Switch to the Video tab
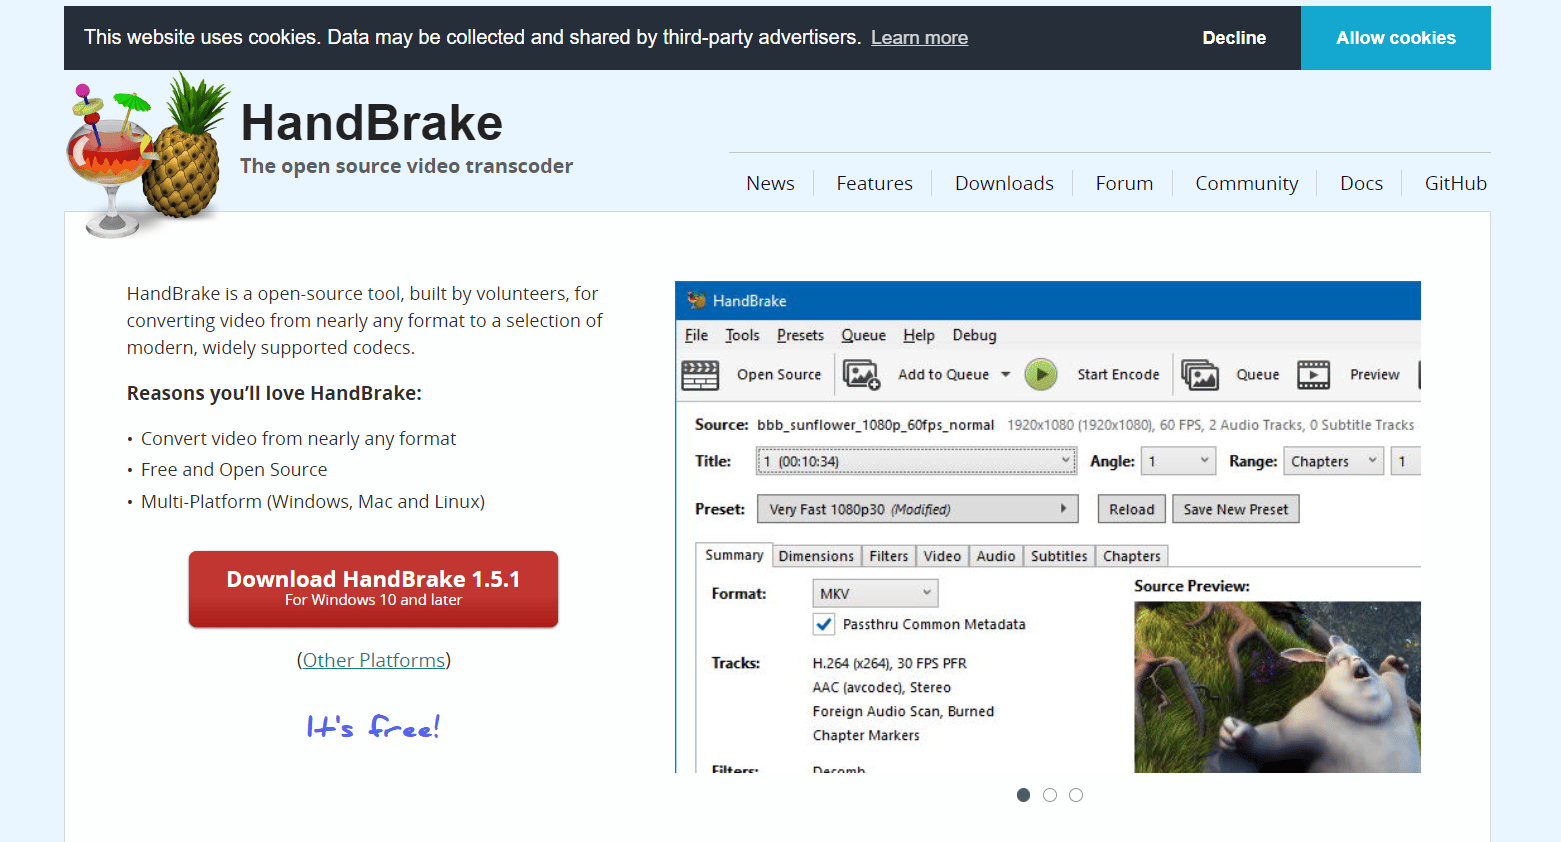1561x842 pixels. coord(942,556)
